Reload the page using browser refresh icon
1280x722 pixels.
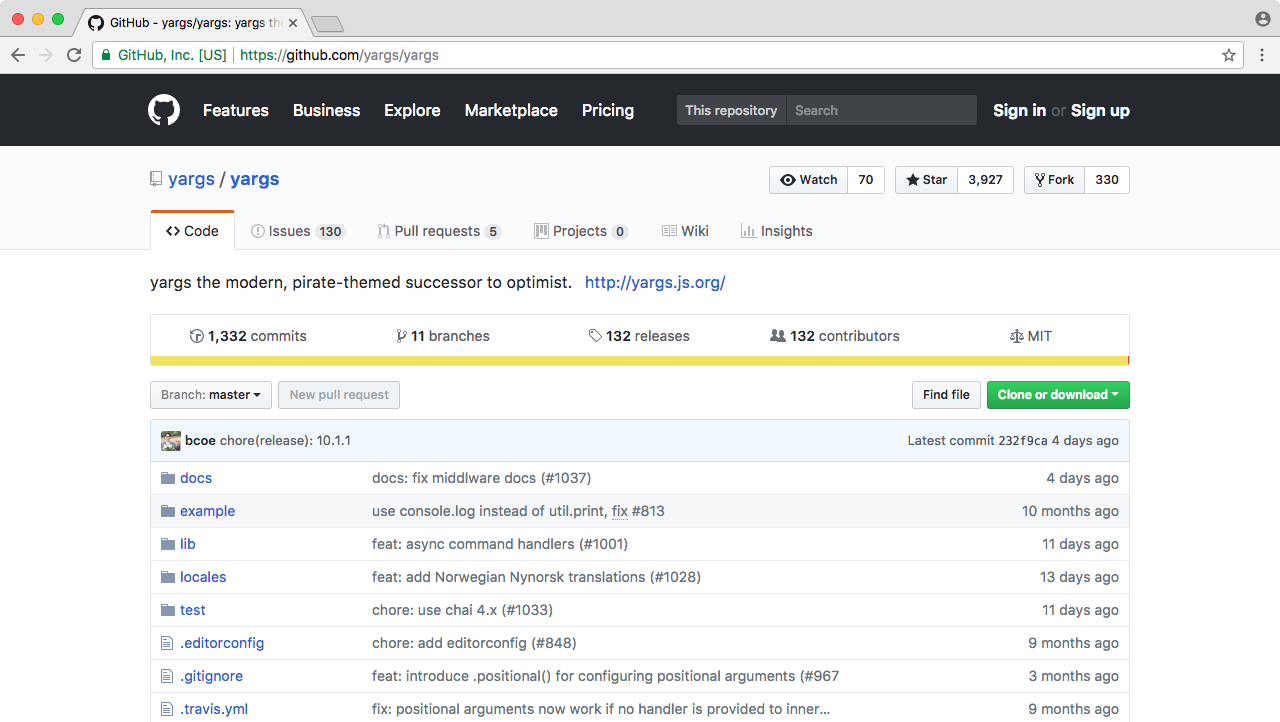(74, 55)
